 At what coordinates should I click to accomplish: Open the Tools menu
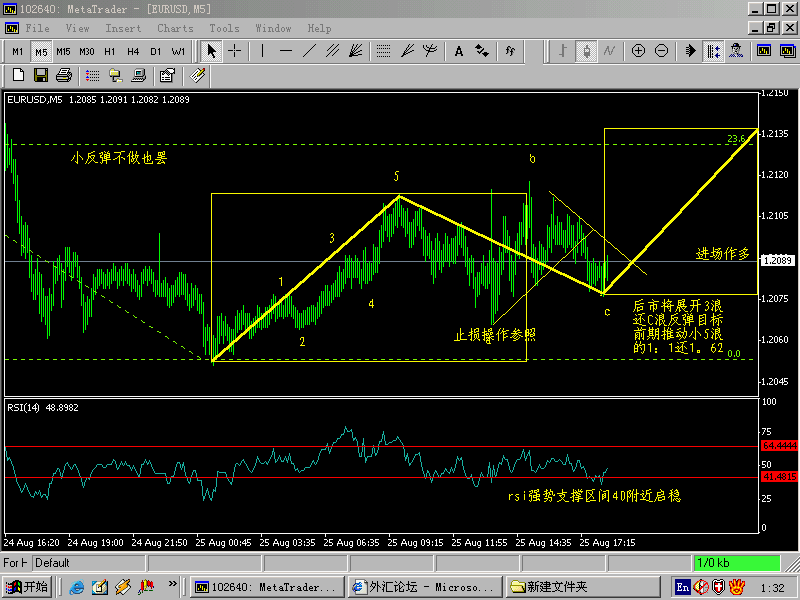(224, 29)
